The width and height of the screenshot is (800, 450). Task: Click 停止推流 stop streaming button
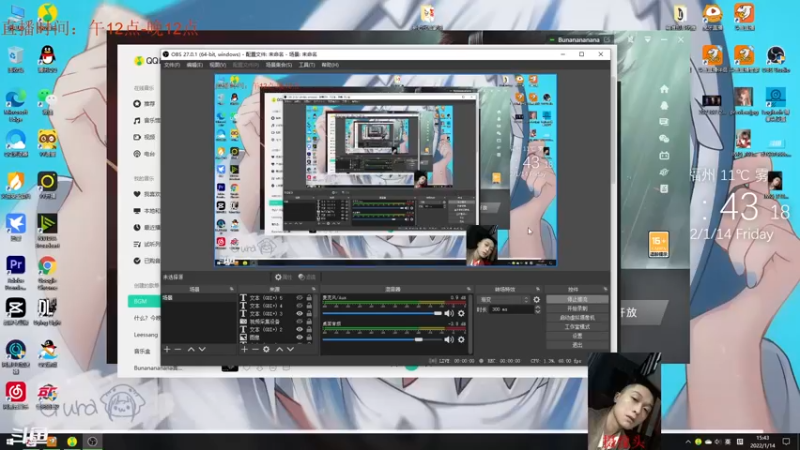coord(577,299)
